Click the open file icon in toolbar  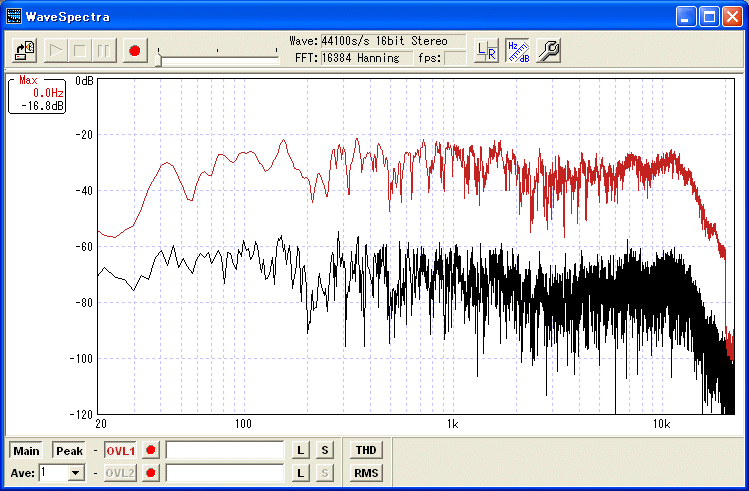tap(26, 49)
